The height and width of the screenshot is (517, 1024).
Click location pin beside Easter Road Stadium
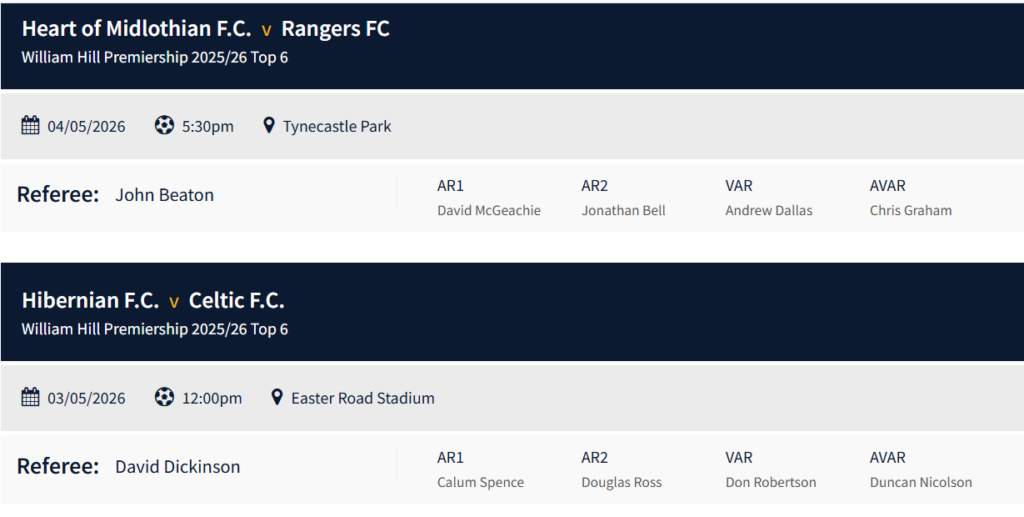pos(276,398)
